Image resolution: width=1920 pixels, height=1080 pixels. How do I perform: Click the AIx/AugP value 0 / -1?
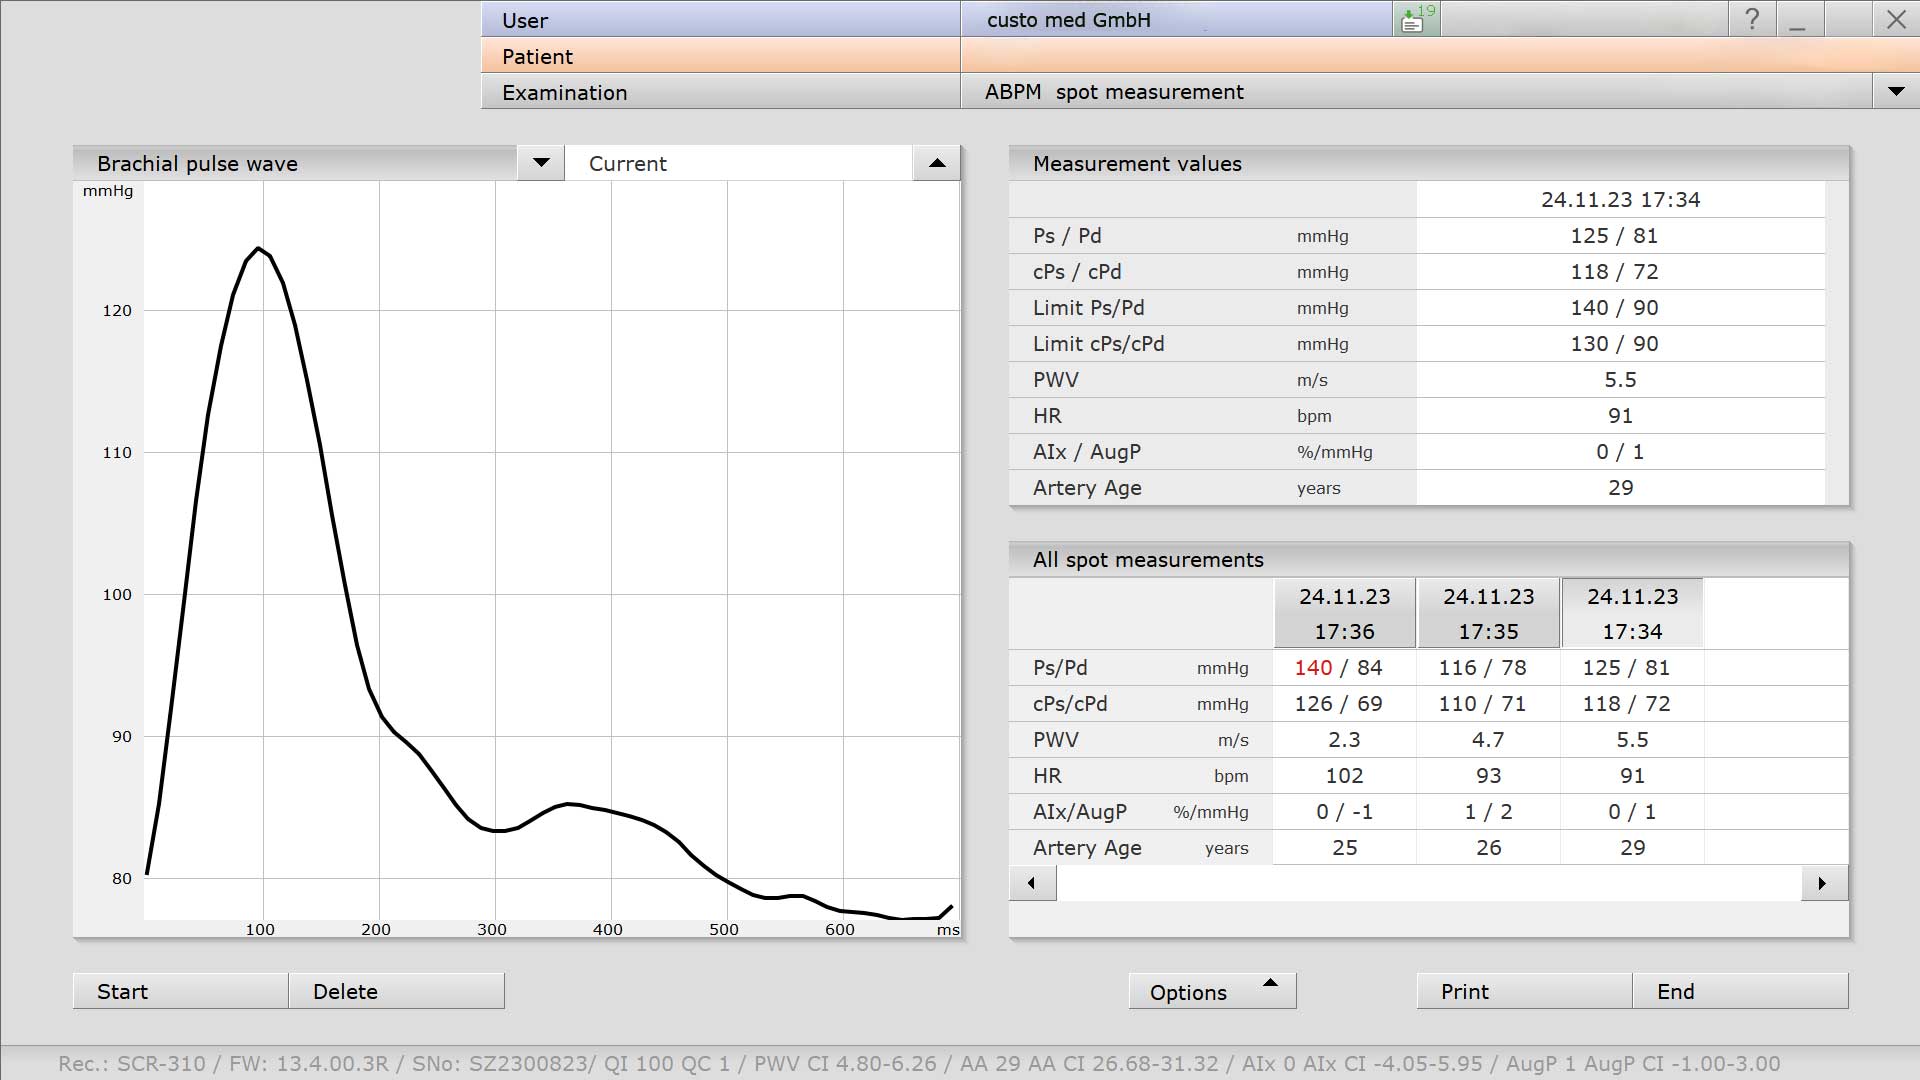[1344, 812]
